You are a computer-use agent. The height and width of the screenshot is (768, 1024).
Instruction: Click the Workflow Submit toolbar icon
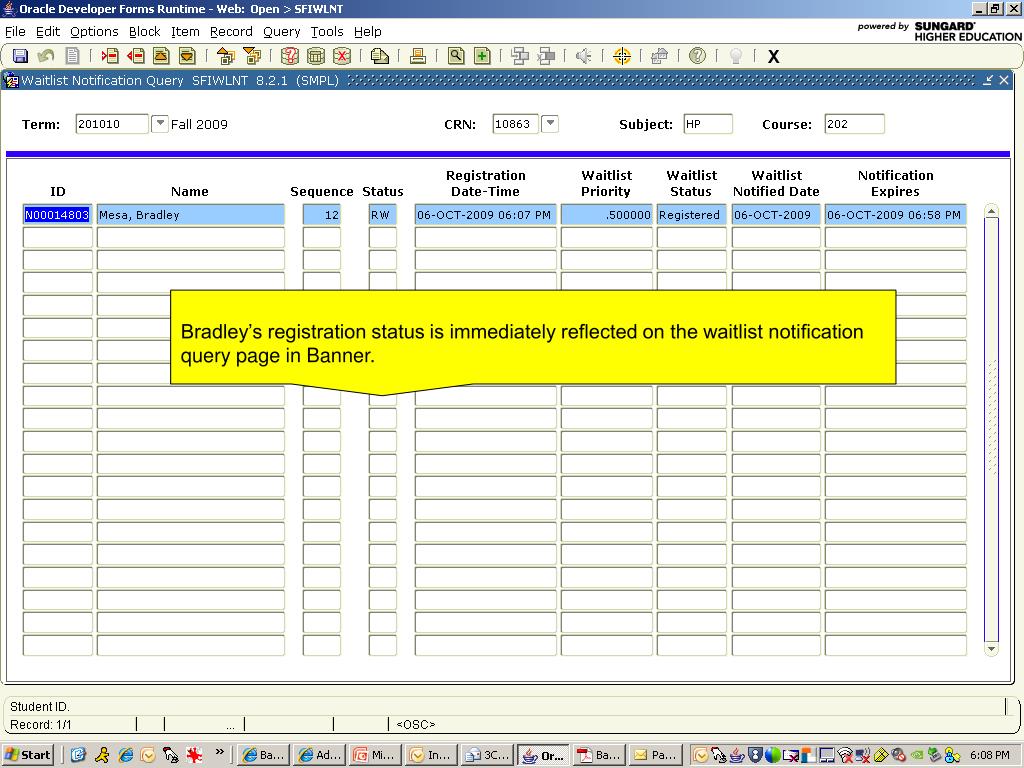(x=520, y=56)
